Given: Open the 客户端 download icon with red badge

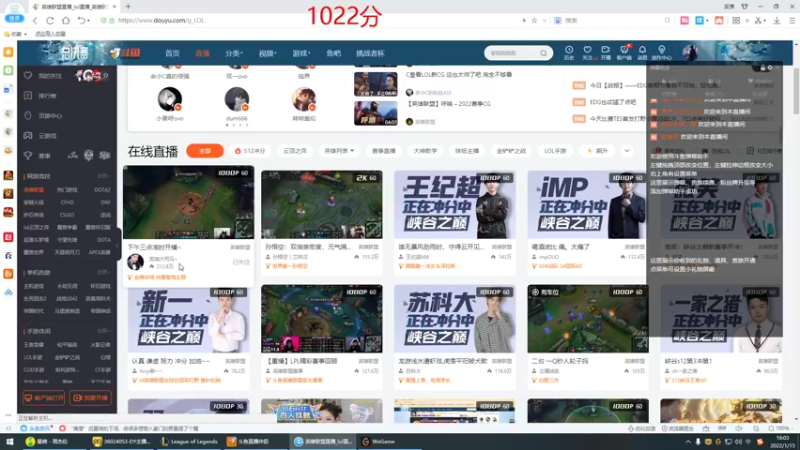Looking at the screenshot, I should point(624,52).
